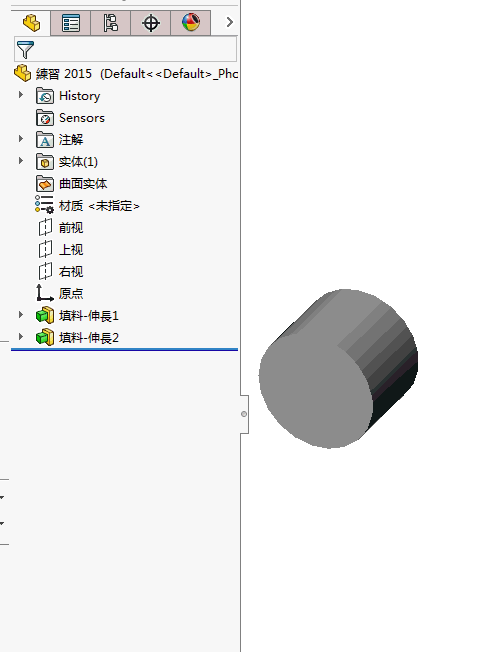Click the 注解 annotations folder icon
Viewport: 488px width, 652px height.
coord(44,140)
